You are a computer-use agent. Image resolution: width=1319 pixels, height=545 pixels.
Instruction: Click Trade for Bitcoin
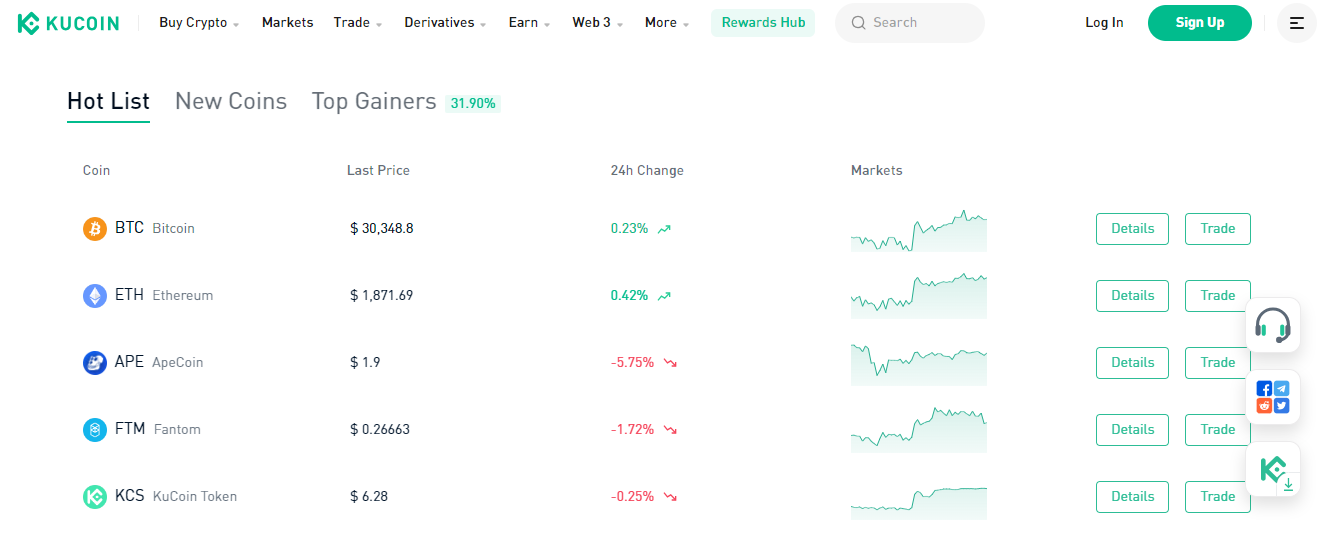[1218, 229]
